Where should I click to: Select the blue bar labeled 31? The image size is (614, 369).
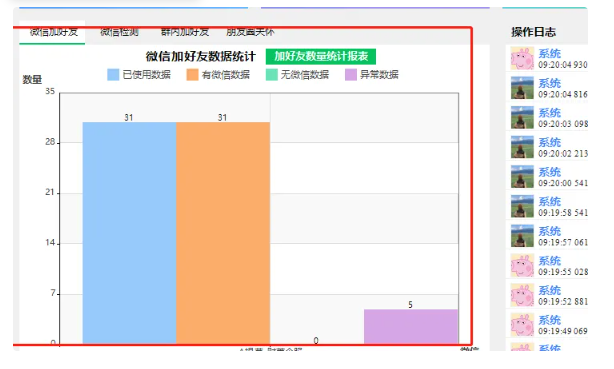pos(129,233)
